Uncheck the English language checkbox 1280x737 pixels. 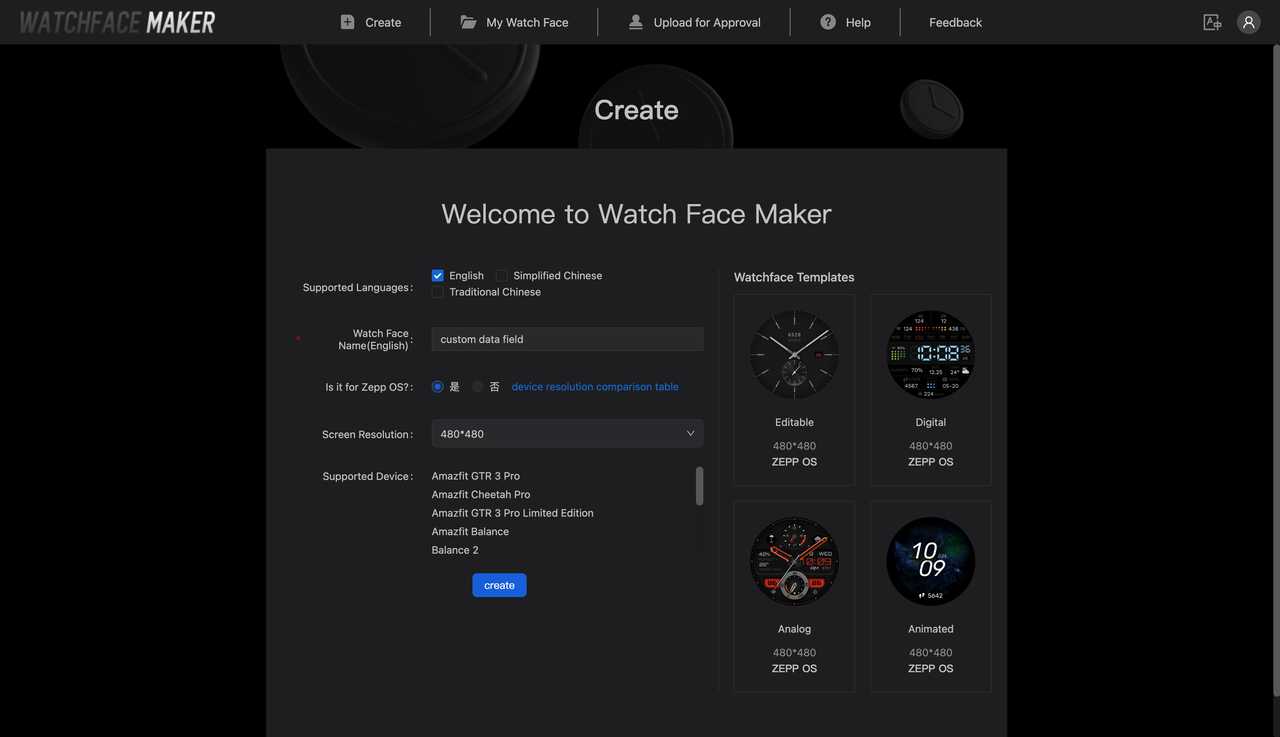(x=437, y=275)
